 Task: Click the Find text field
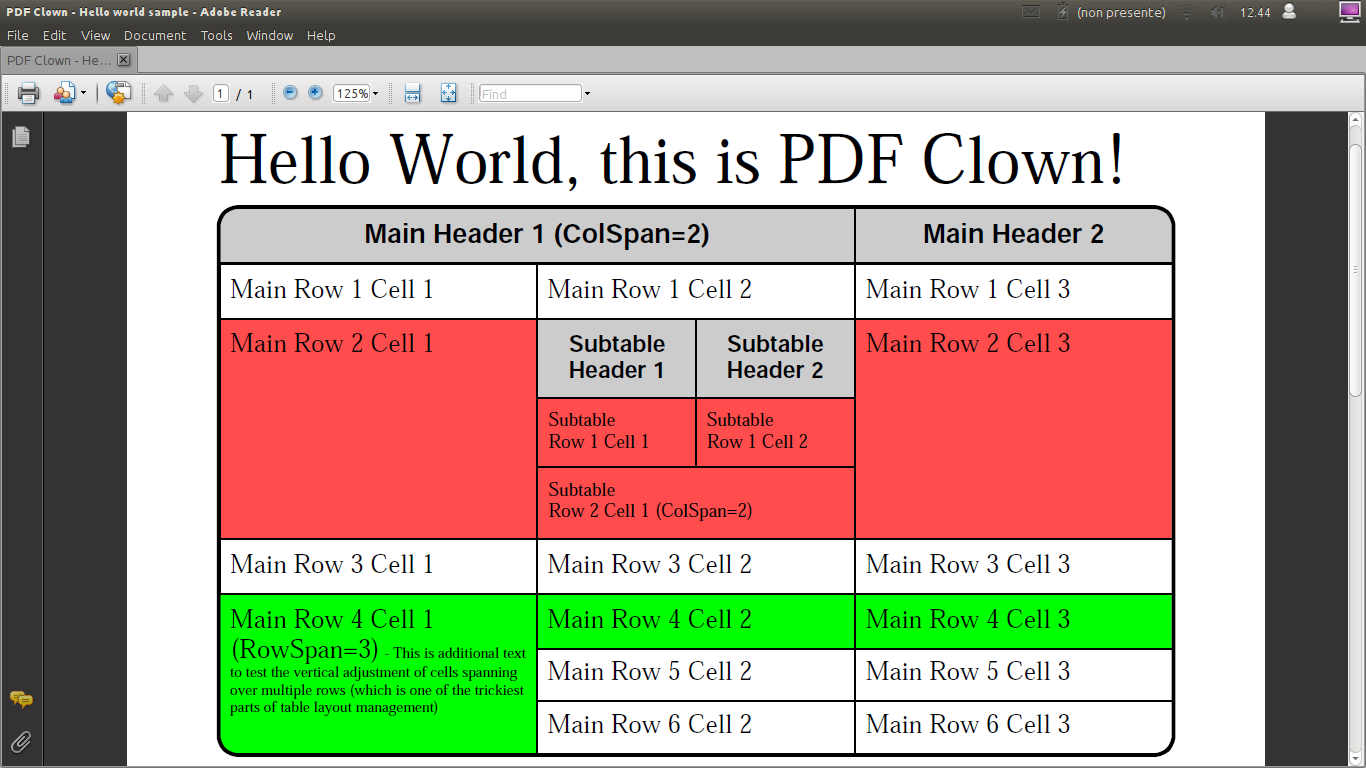pos(530,94)
